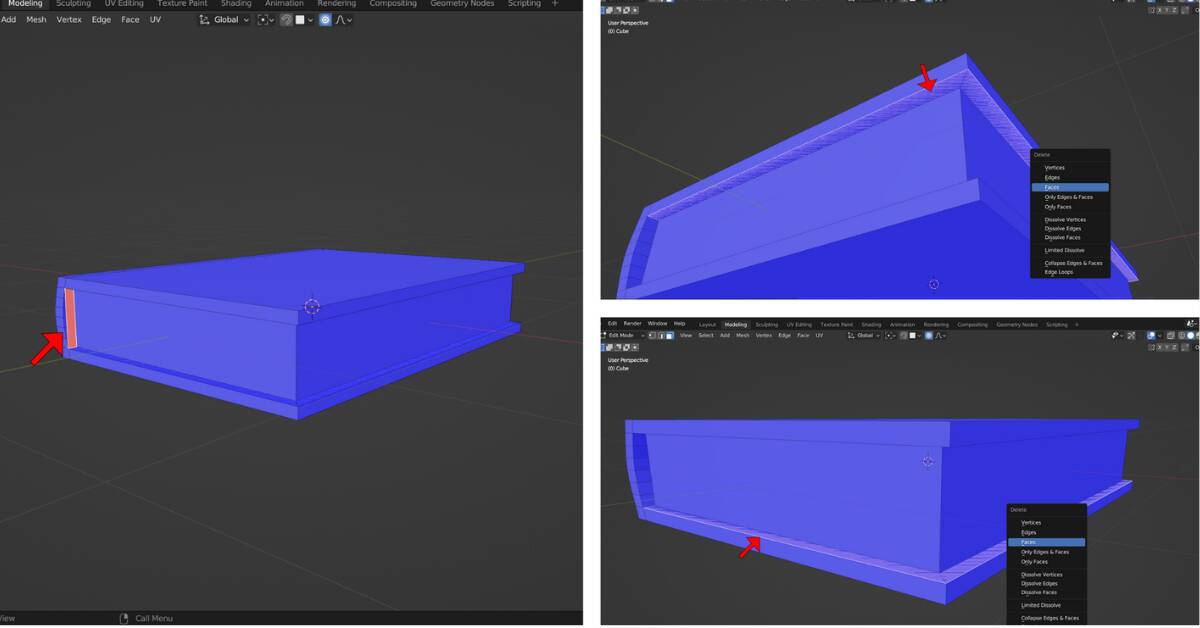Switch to the Sculpting workspace tab
Viewport: 1200px width, 628px height.
point(72,3)
